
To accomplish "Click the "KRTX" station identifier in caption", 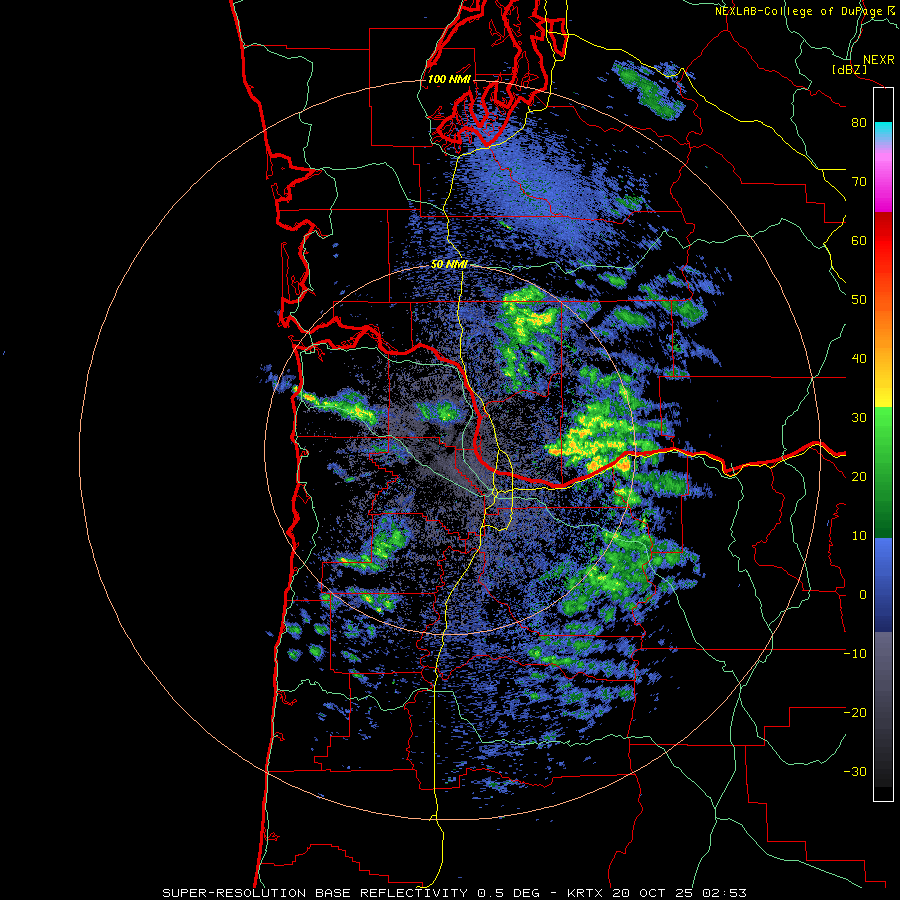I will (587, 893).
